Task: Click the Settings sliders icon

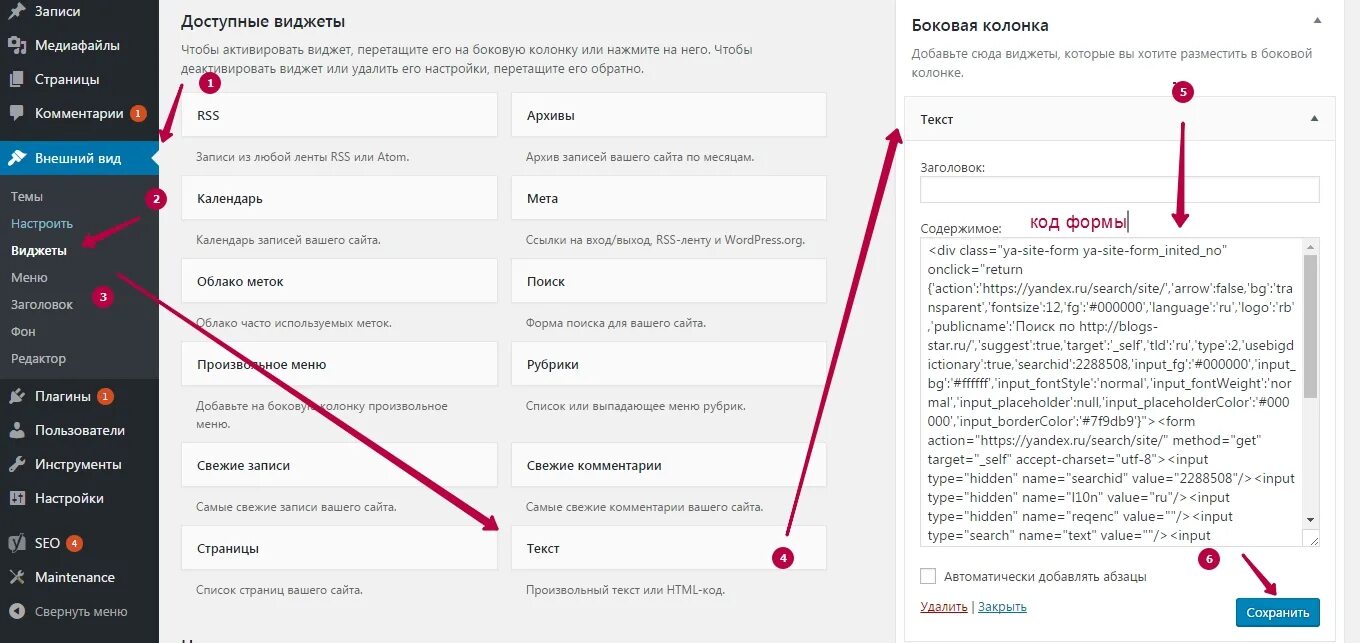Action: click(x=17, y=498)
